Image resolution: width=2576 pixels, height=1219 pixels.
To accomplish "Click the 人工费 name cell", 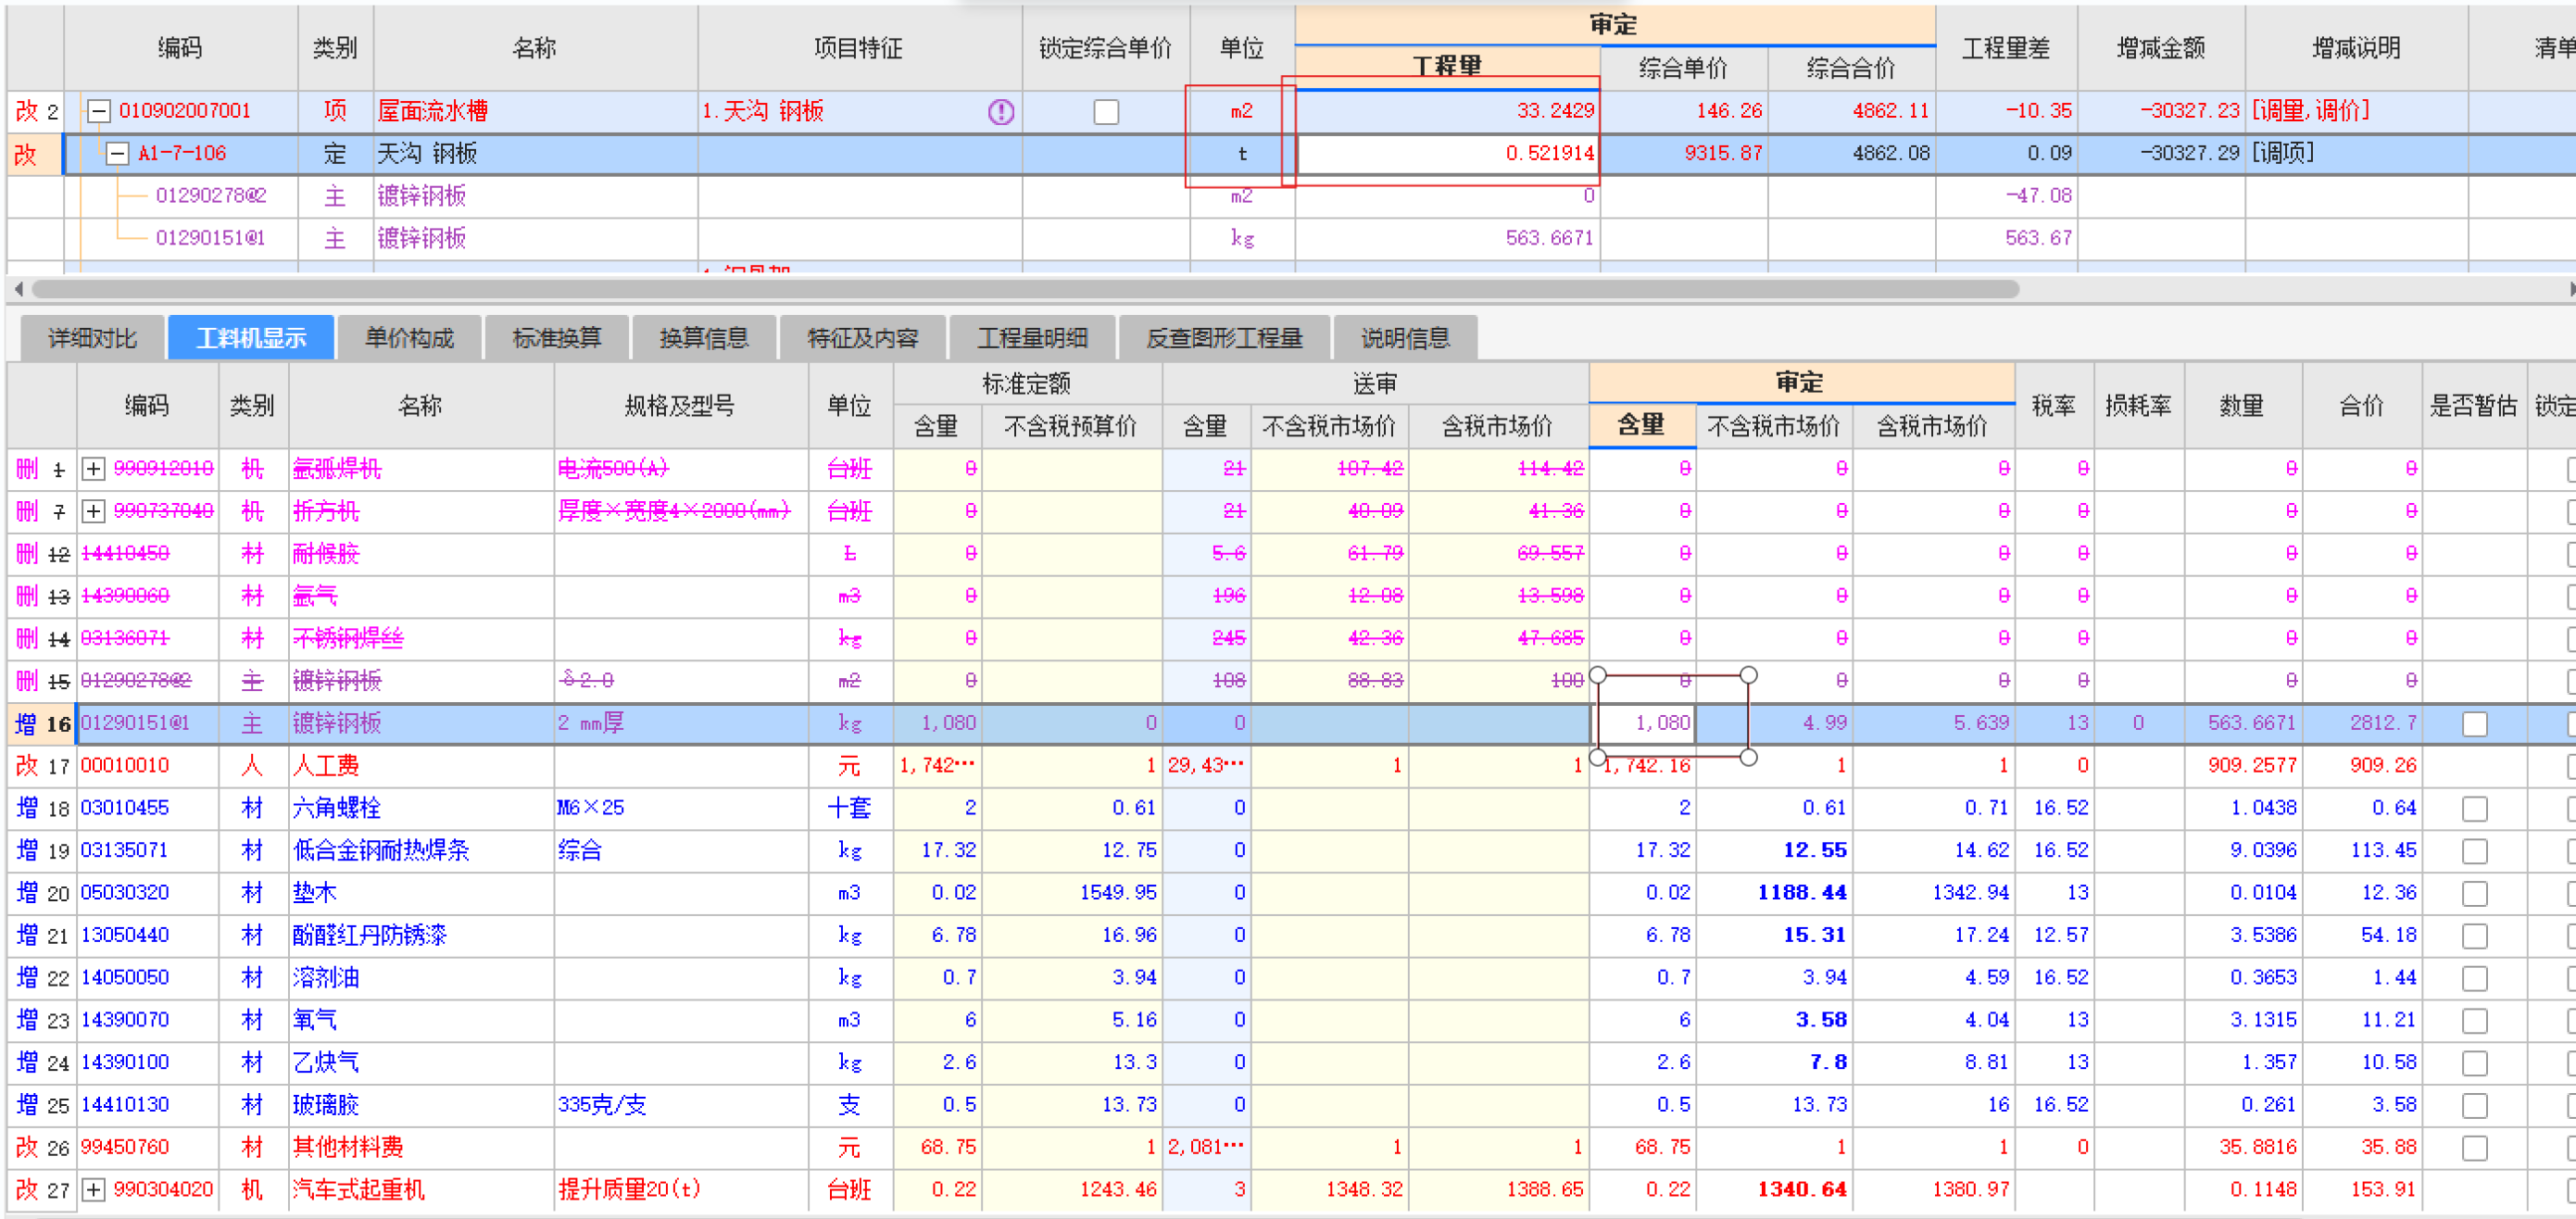I will click(x=421, y=766).
